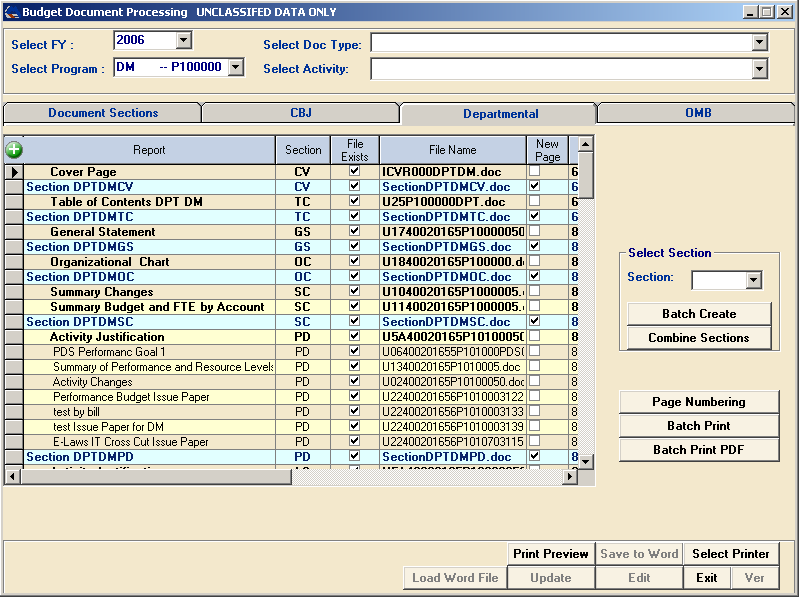Click the Page Numbering button
Image resolution: width=799 pixels, height=597 pixels.
(699, 402)
